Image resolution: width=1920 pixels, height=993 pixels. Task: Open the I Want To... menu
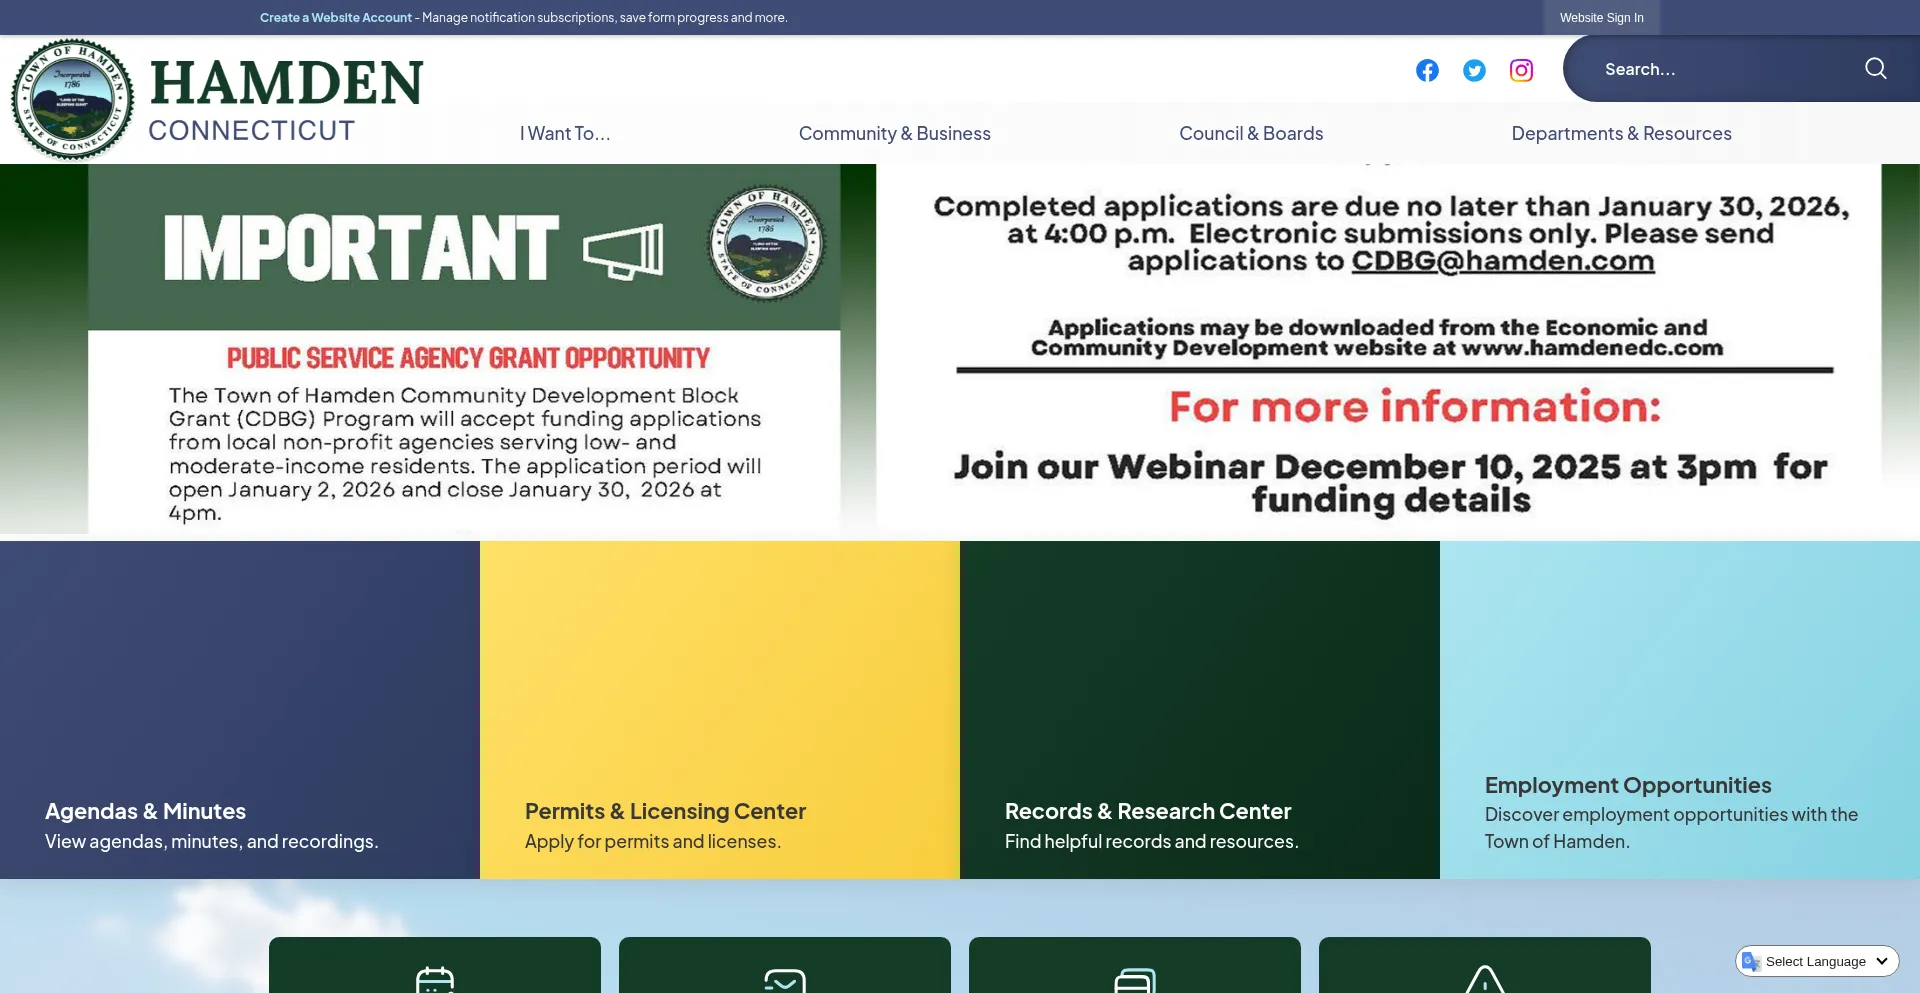click(x=565, y=133)
